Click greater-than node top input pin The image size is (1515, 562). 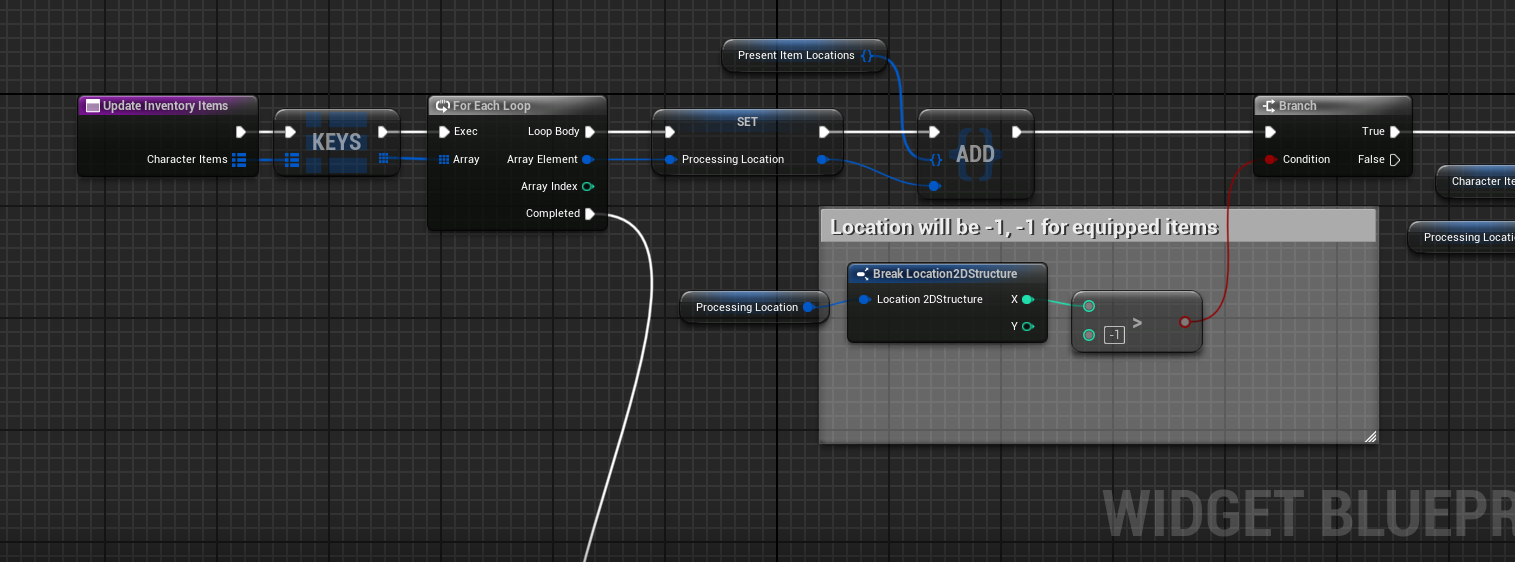click(1089, 306)
